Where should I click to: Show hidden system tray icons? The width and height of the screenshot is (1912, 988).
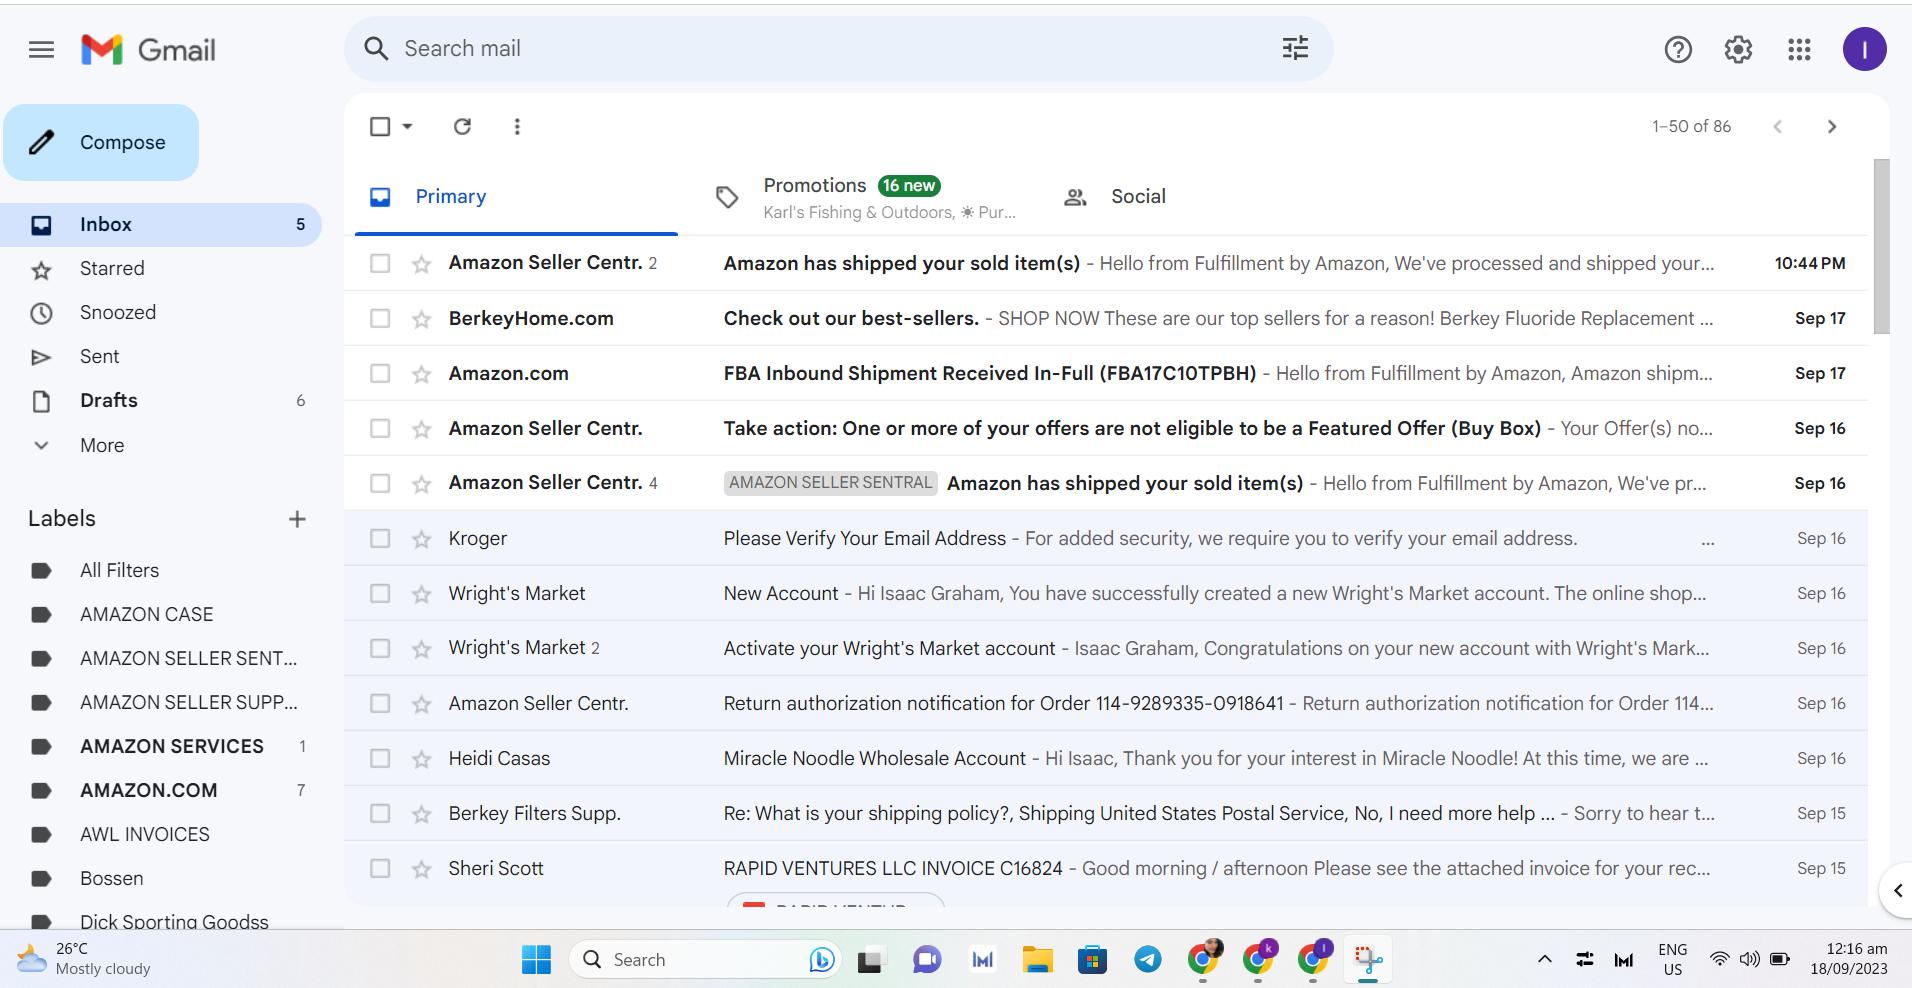tap(1544, 959)
